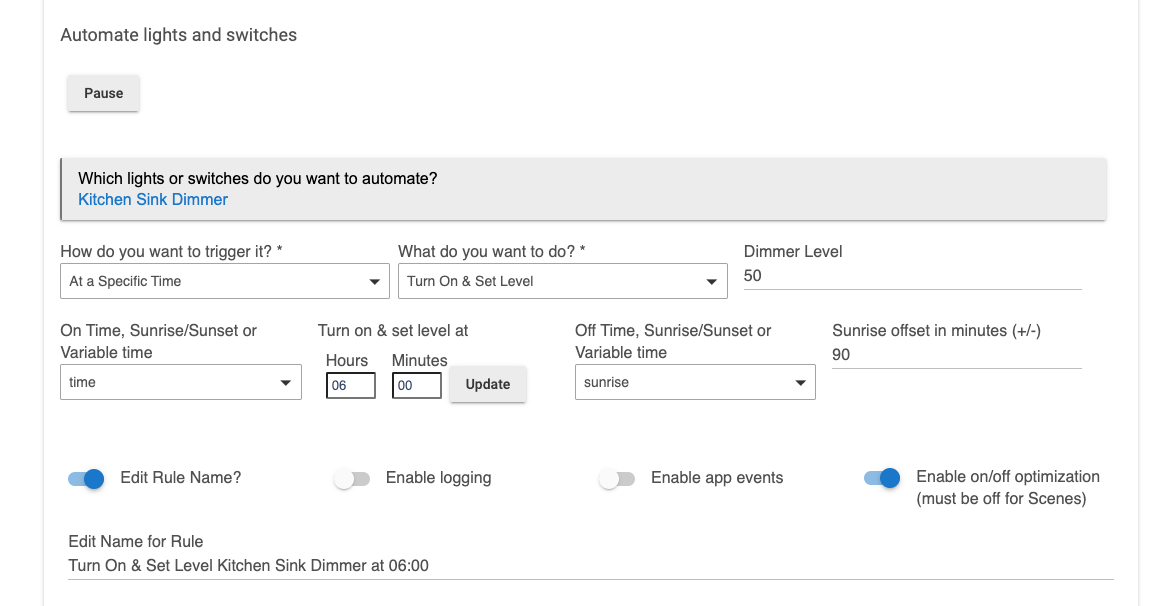Toggle on/off optimization switch
Screen dimensions: 1159x606
click(x=883, y=478)
